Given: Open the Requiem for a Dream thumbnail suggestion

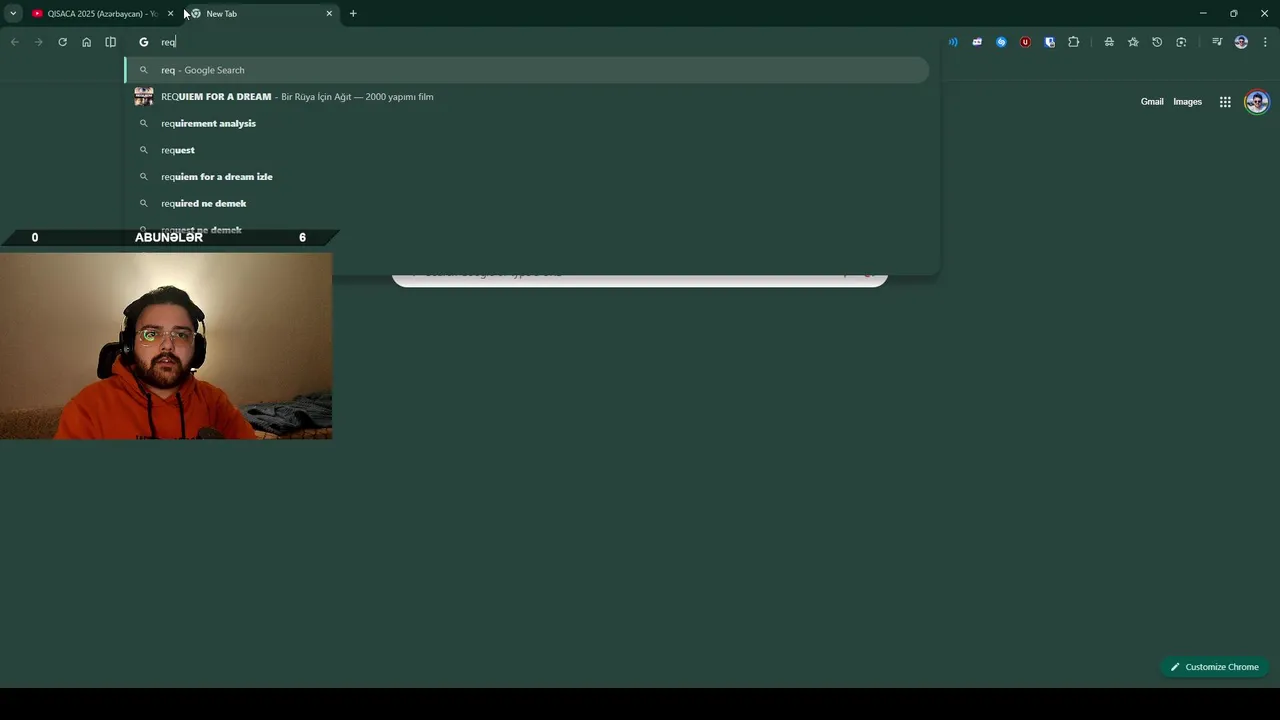Looking at the screenshot, I should coord(144,97).
